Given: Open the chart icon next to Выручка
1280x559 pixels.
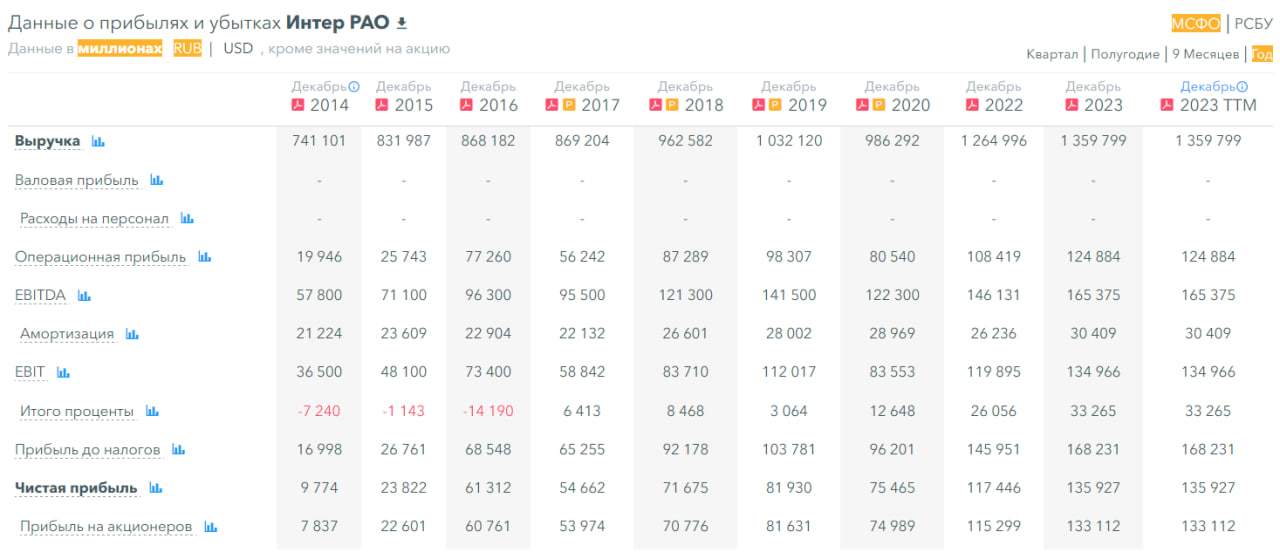Looking at the screenshot, I should [98, 142].
